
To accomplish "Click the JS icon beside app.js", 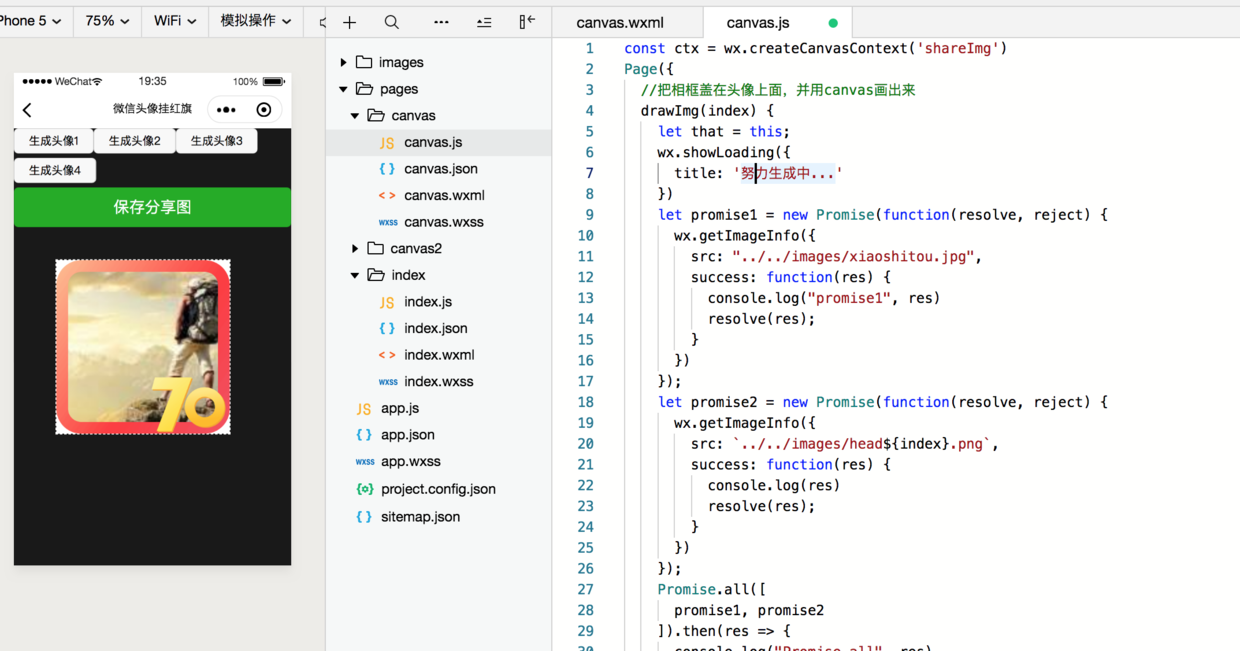I will pos(364,409).
